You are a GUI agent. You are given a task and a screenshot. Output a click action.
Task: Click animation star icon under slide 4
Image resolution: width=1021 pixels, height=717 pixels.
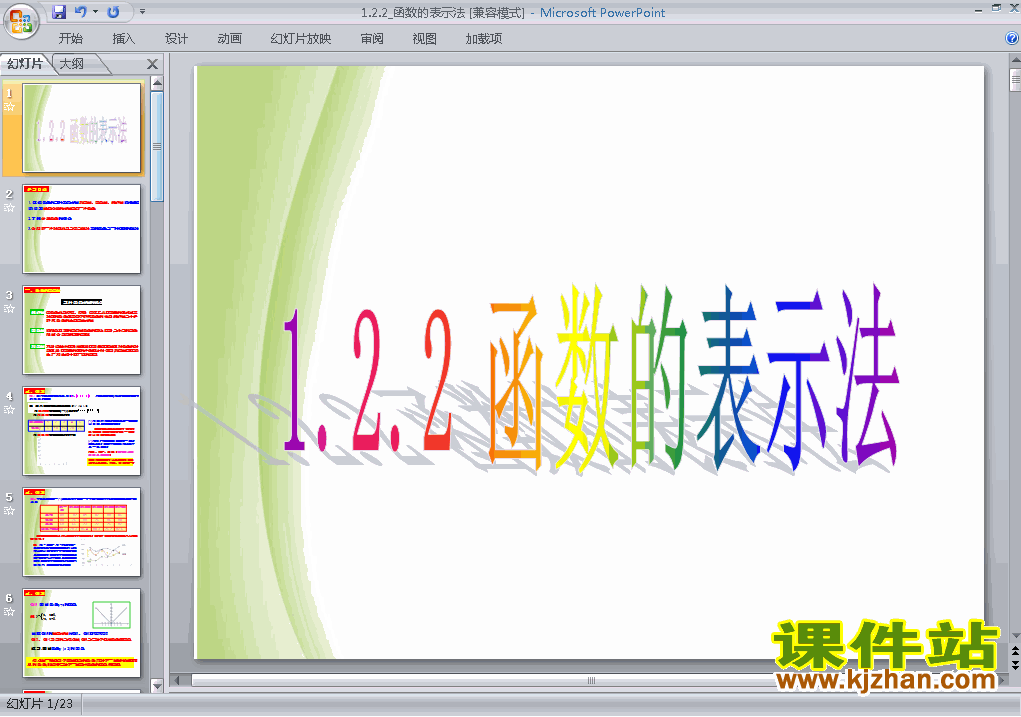point(9,410)
